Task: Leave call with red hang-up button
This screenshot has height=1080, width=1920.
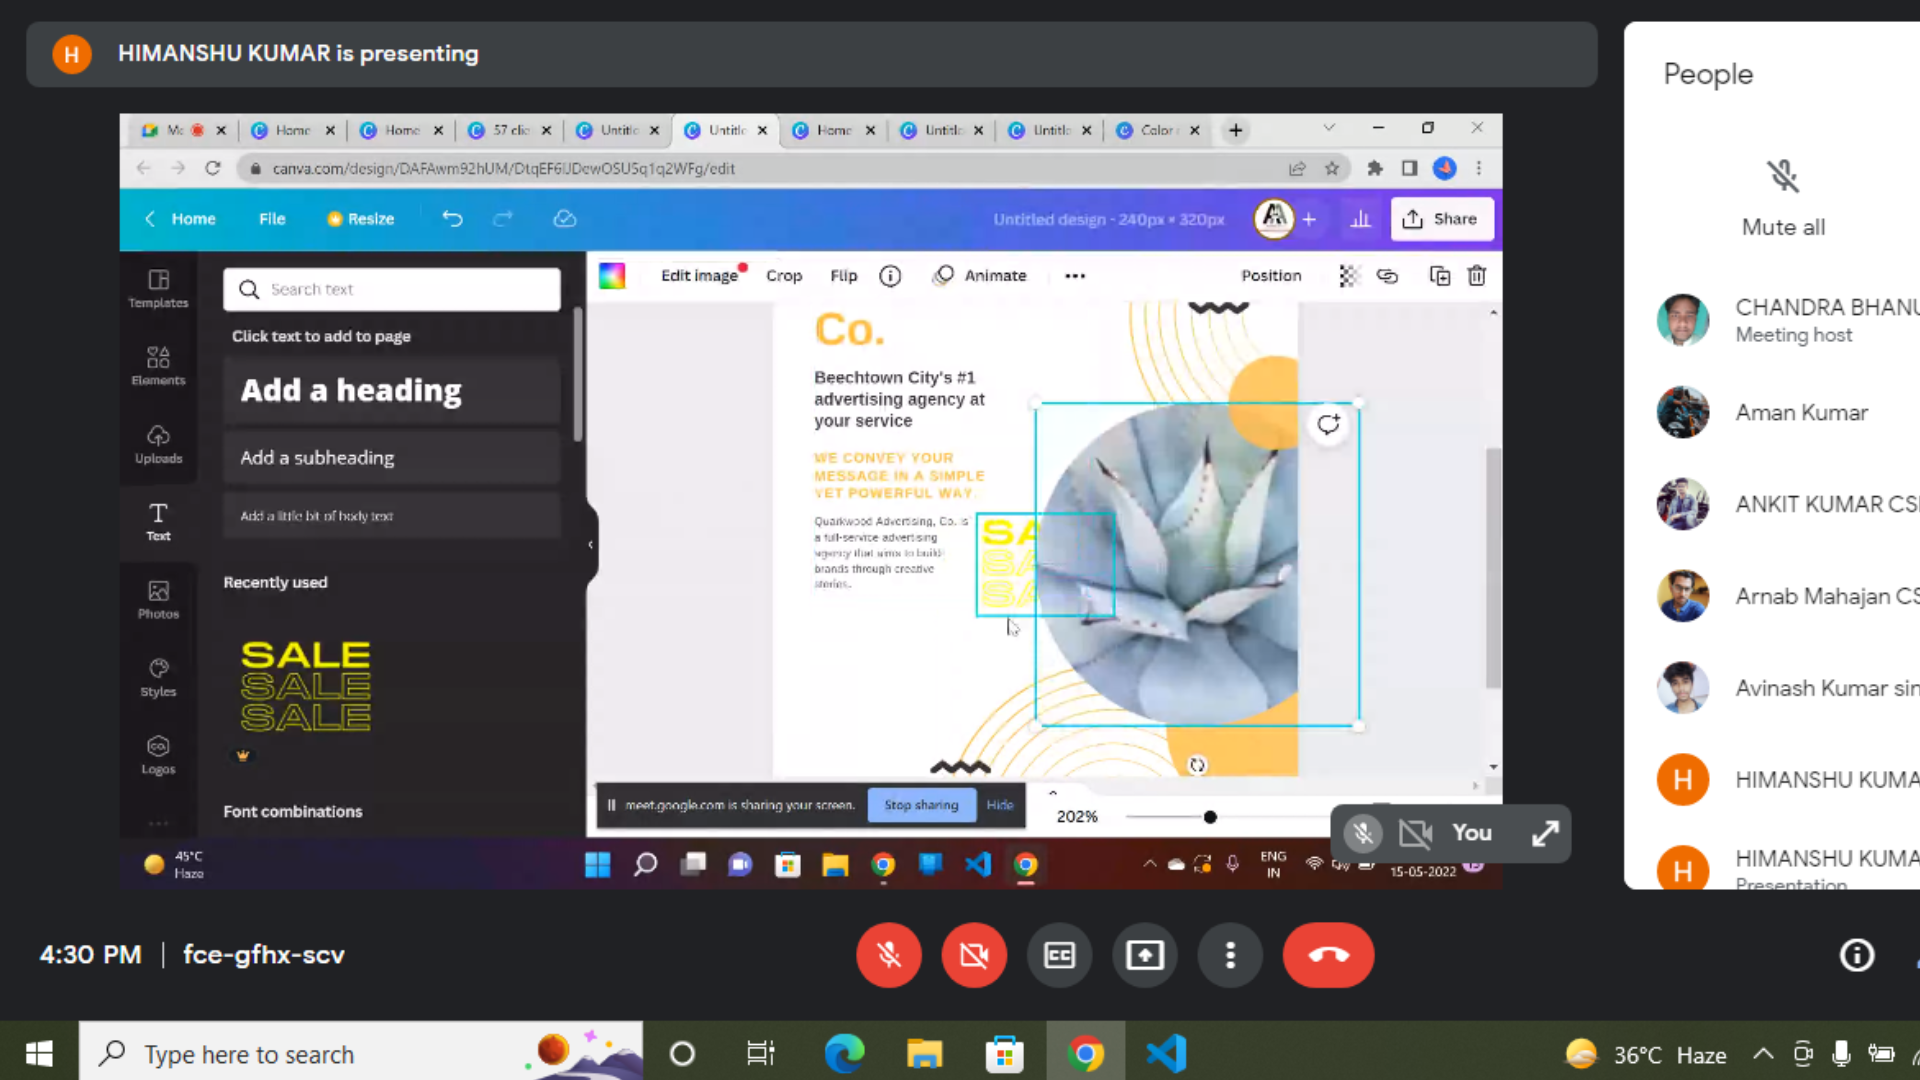Action: coord(1328,955)
